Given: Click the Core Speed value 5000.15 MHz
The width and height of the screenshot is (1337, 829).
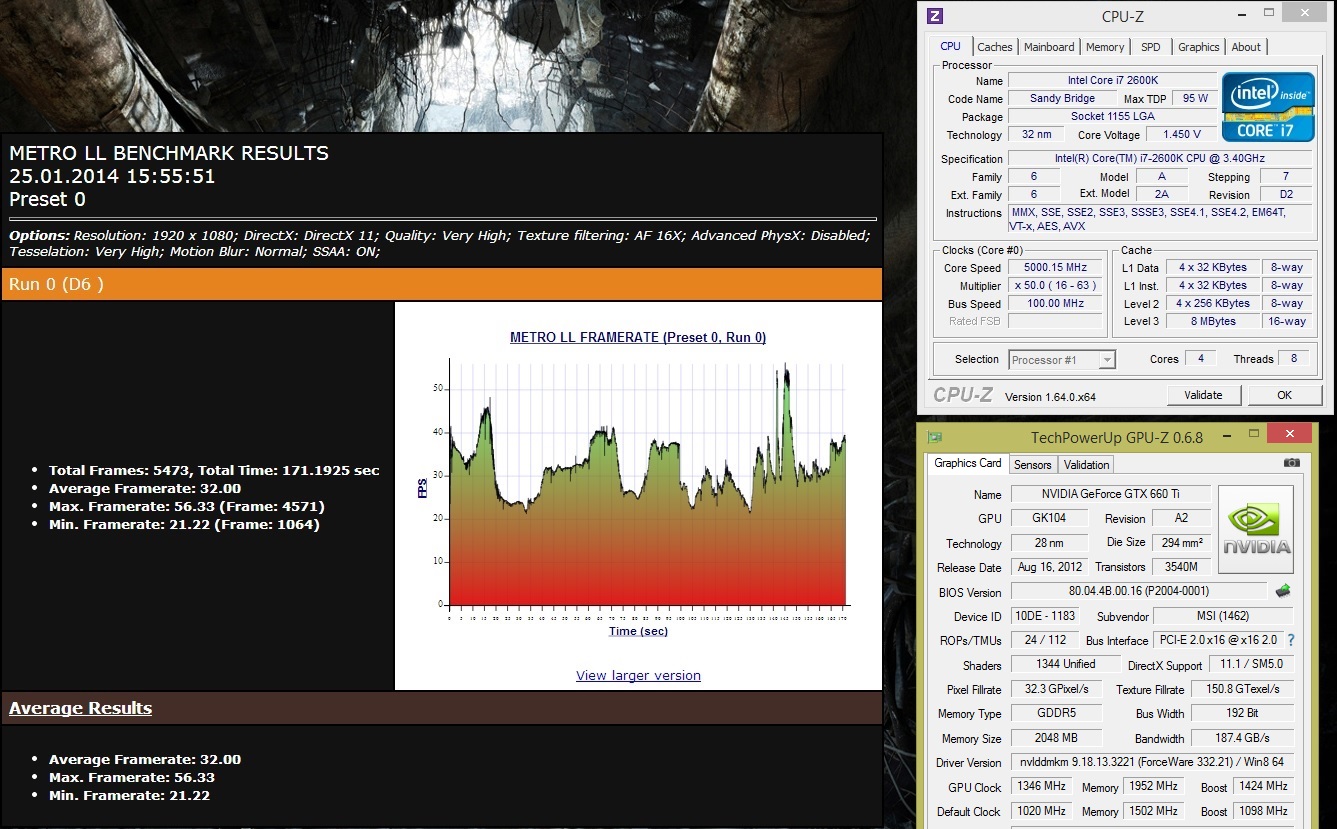Looking at the screenshot, I should click(1054, 268).
